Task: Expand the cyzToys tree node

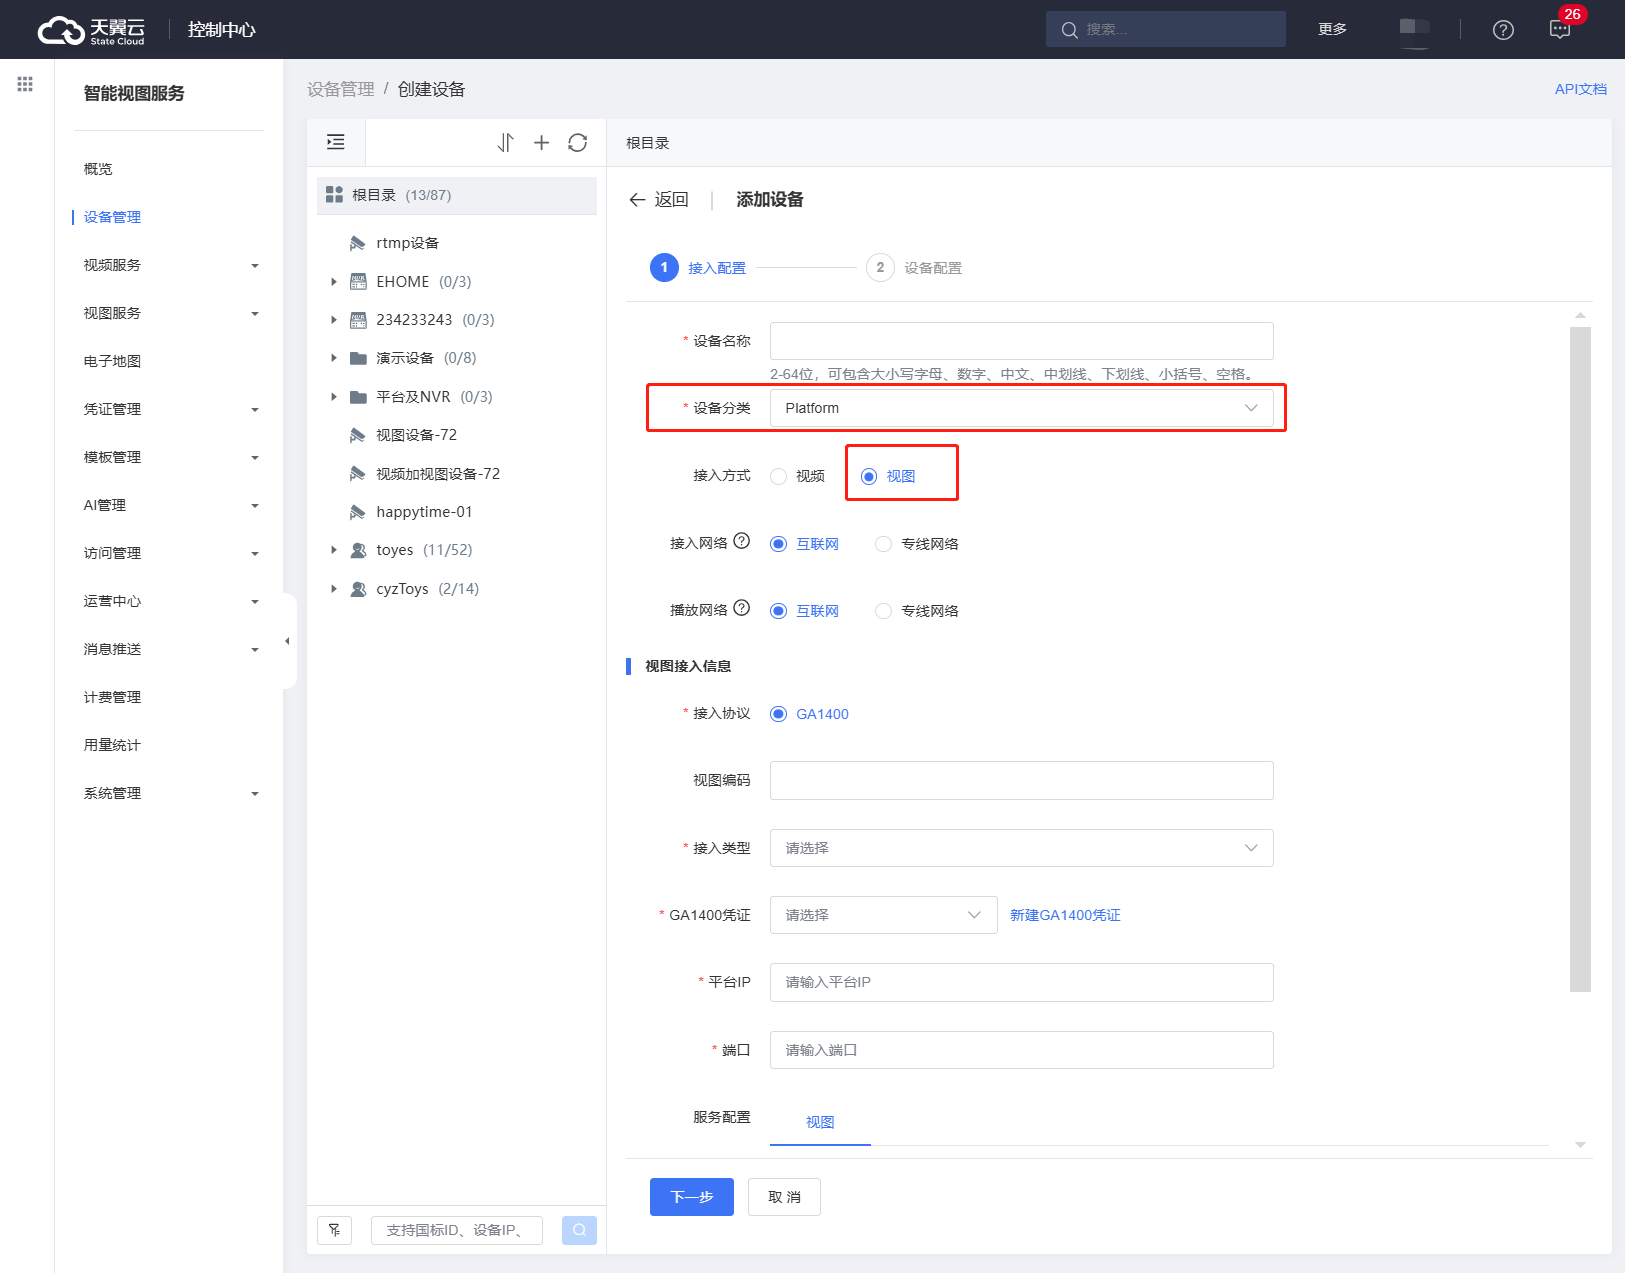Action: (334, 589)
